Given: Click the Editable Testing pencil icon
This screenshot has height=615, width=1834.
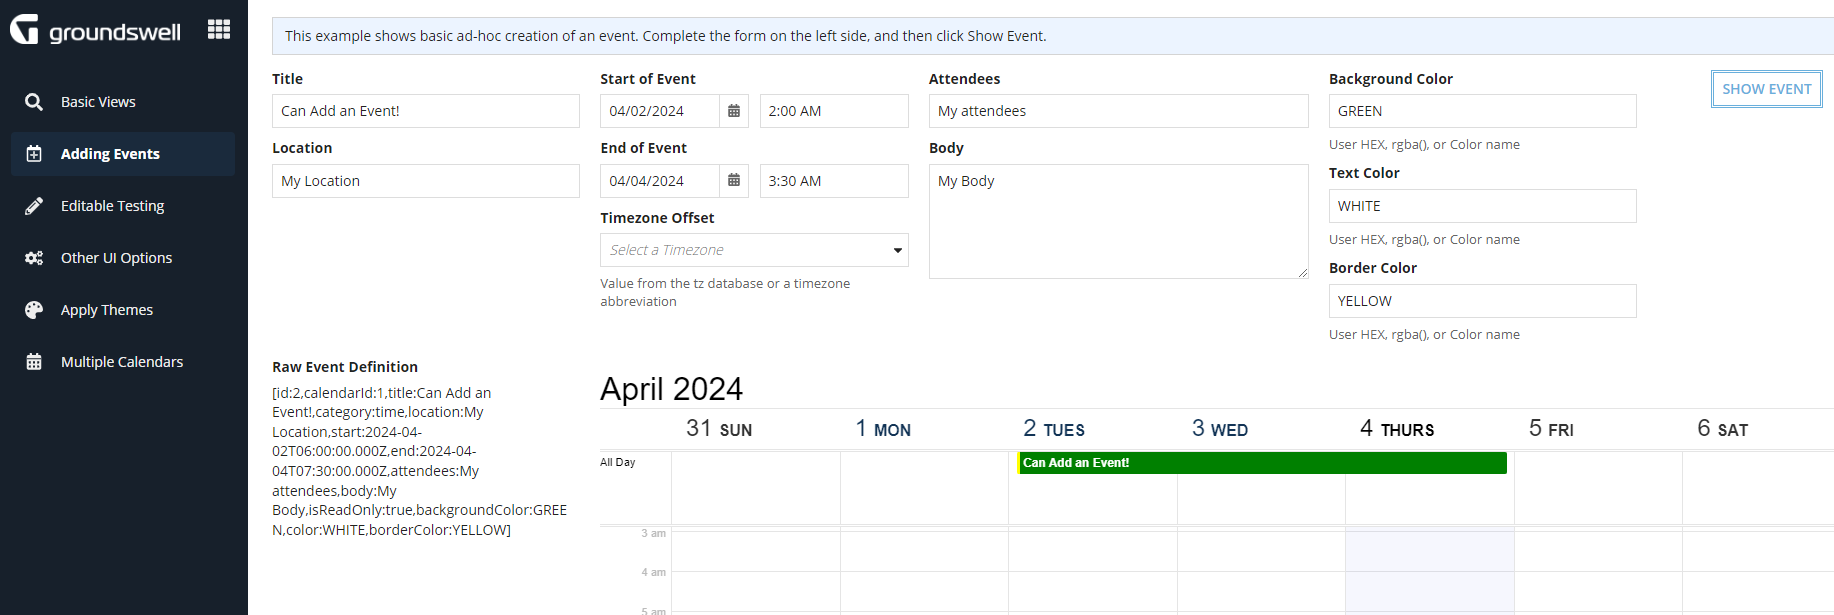Looking at the screenshot, I should pos(34,206).
